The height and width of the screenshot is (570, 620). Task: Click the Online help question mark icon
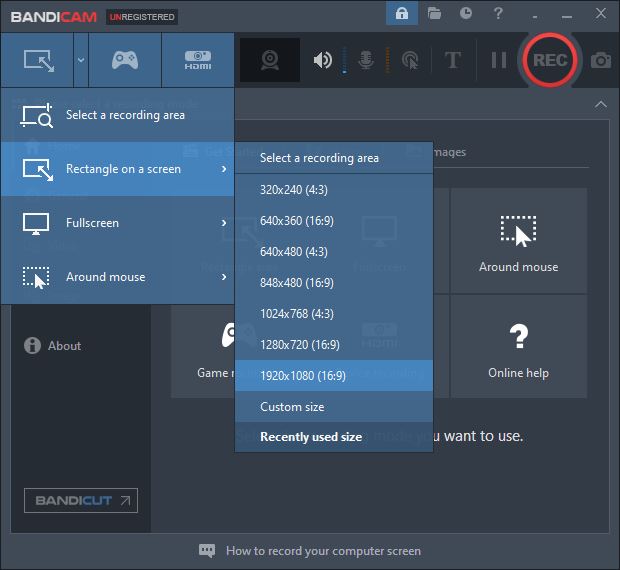pyautogui.click(x=518, y=336)
